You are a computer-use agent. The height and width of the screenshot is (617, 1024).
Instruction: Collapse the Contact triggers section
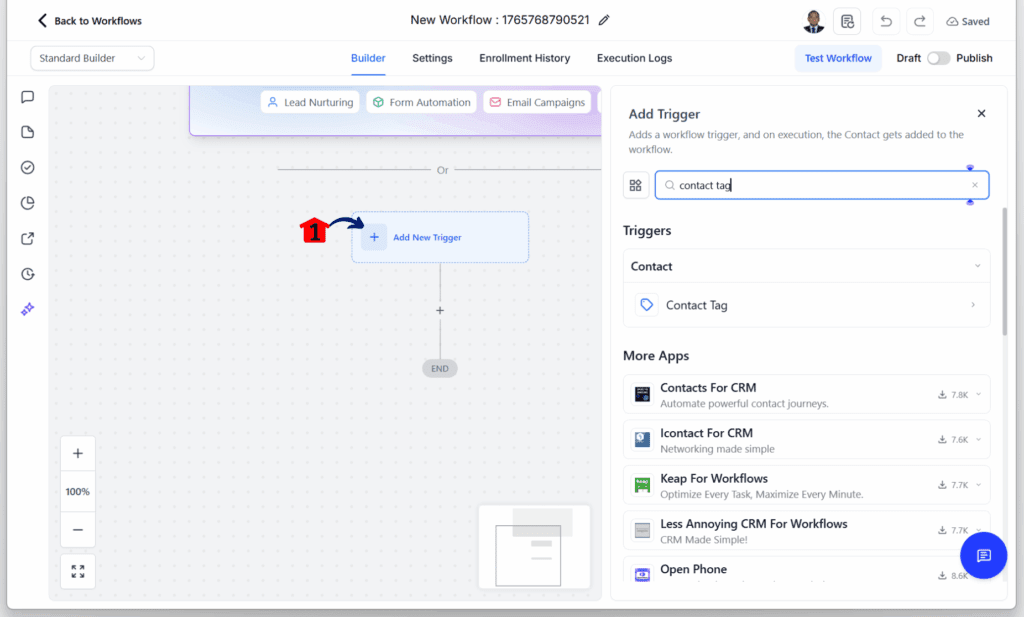[x=978, y=266]
